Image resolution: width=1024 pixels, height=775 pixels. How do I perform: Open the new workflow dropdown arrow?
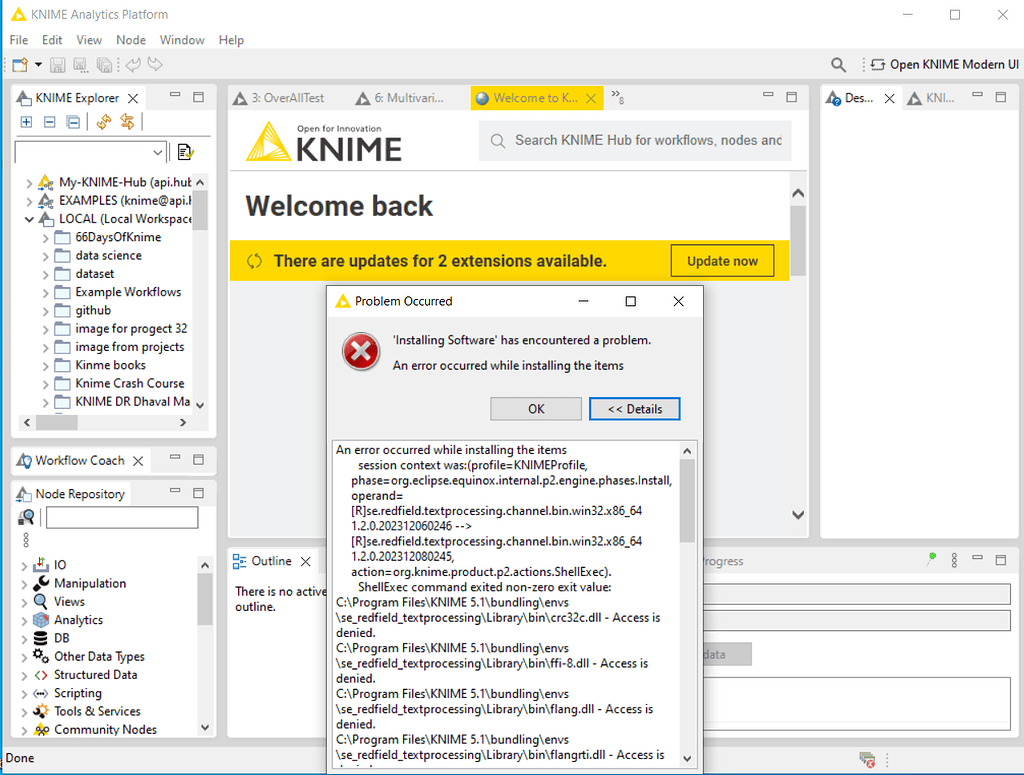[x=38, y=64]
